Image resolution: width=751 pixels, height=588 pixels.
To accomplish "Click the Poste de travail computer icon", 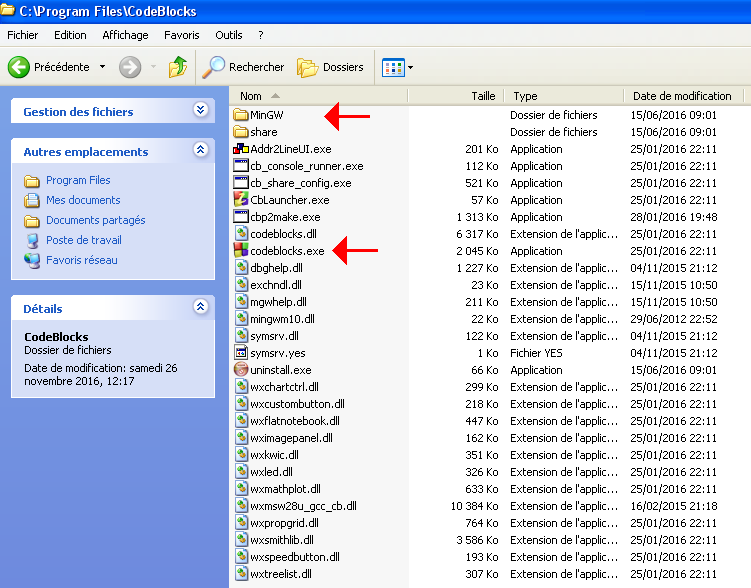I will coord(32,240).
